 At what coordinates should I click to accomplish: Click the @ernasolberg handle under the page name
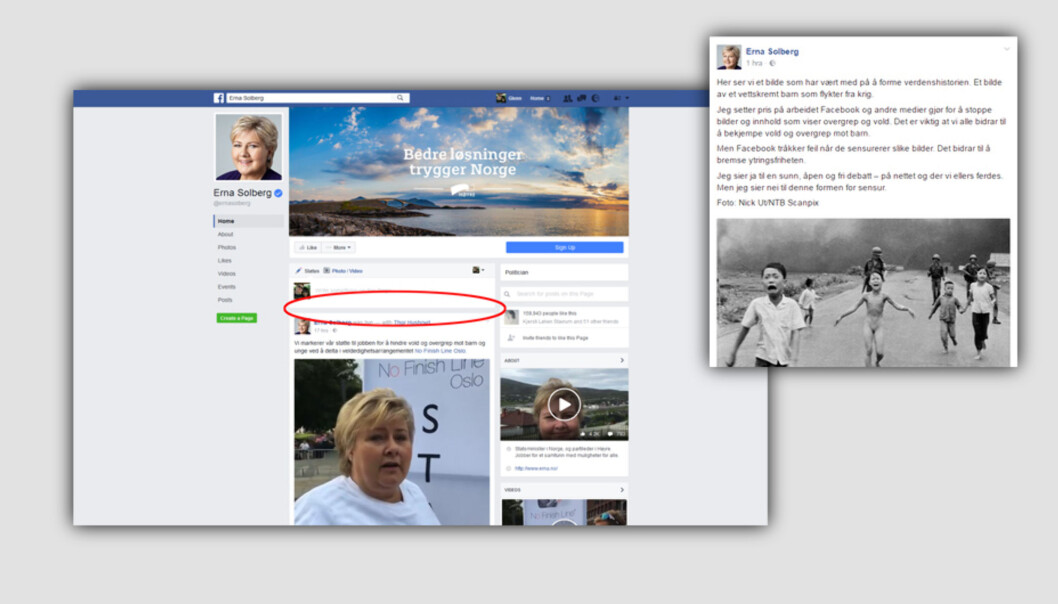click(231, 203)
